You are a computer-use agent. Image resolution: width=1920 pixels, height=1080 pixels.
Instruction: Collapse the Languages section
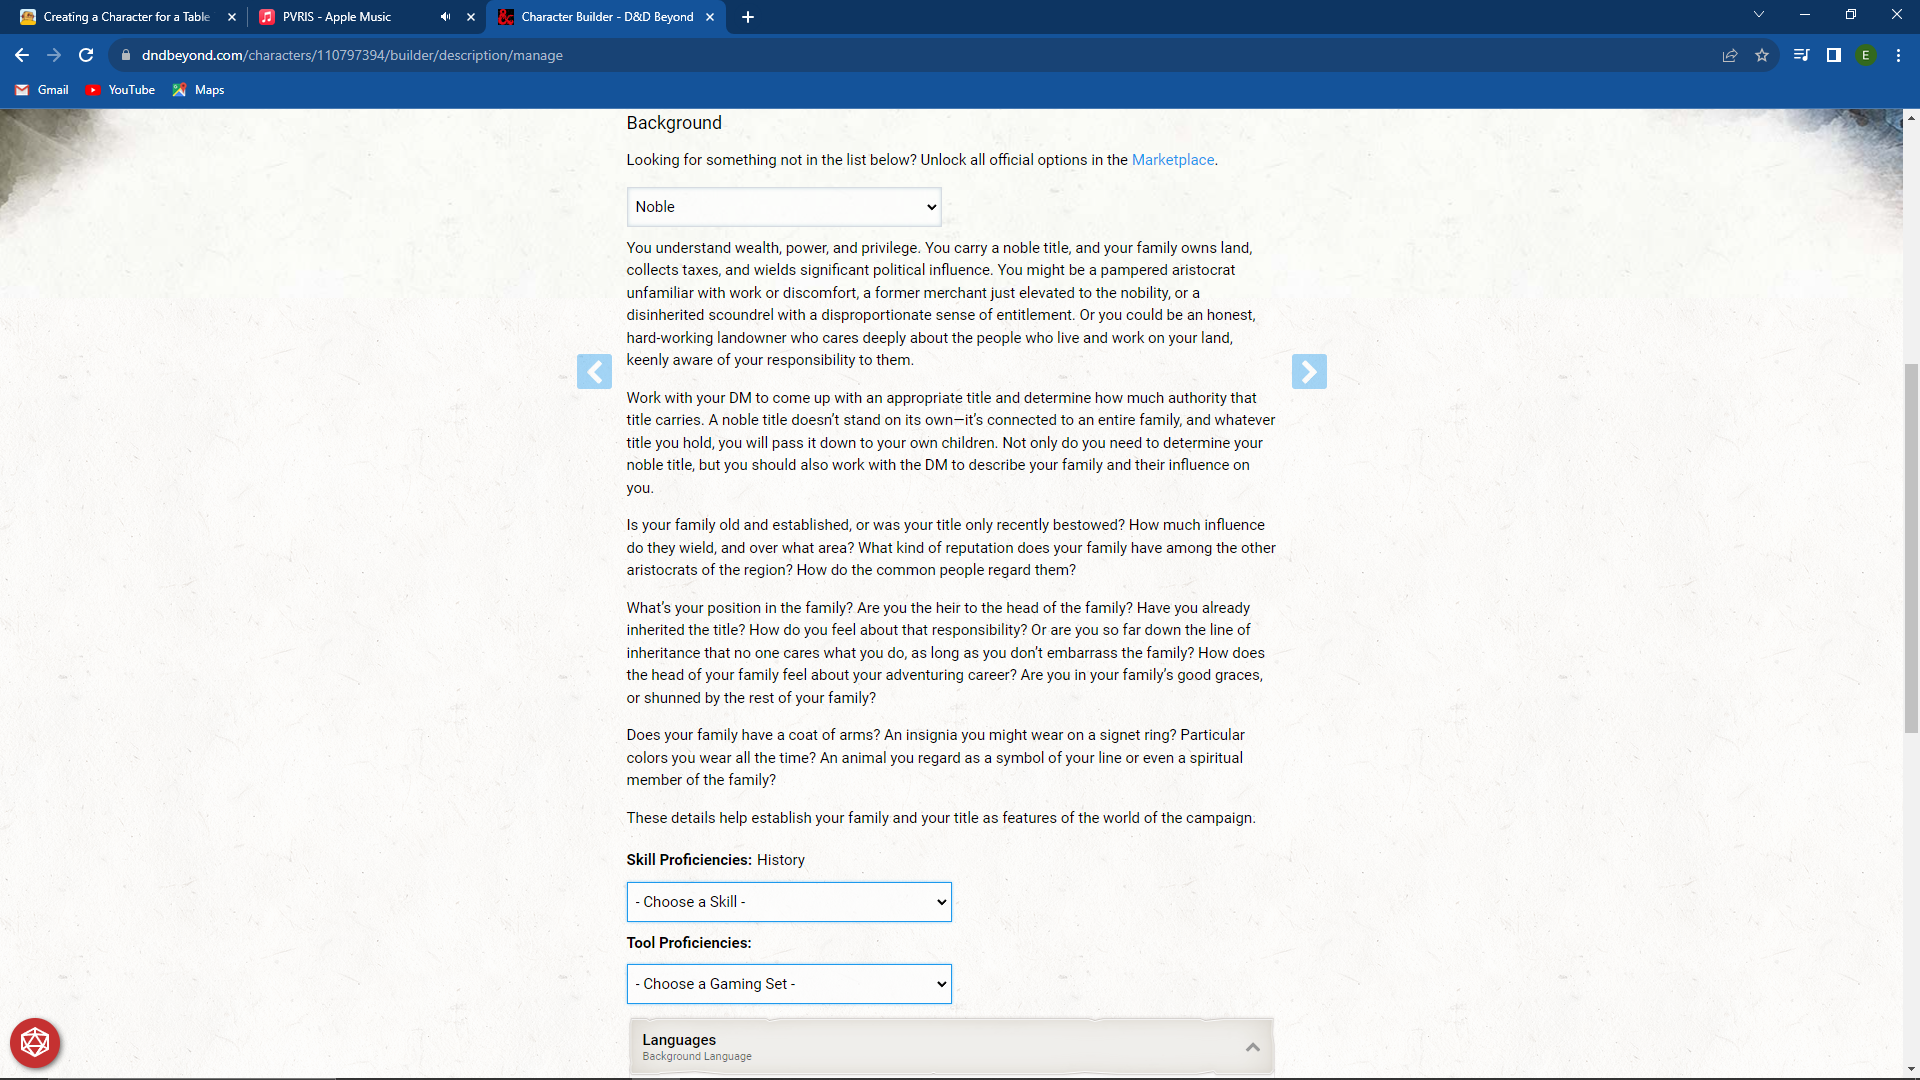tap(1252, 1046)
